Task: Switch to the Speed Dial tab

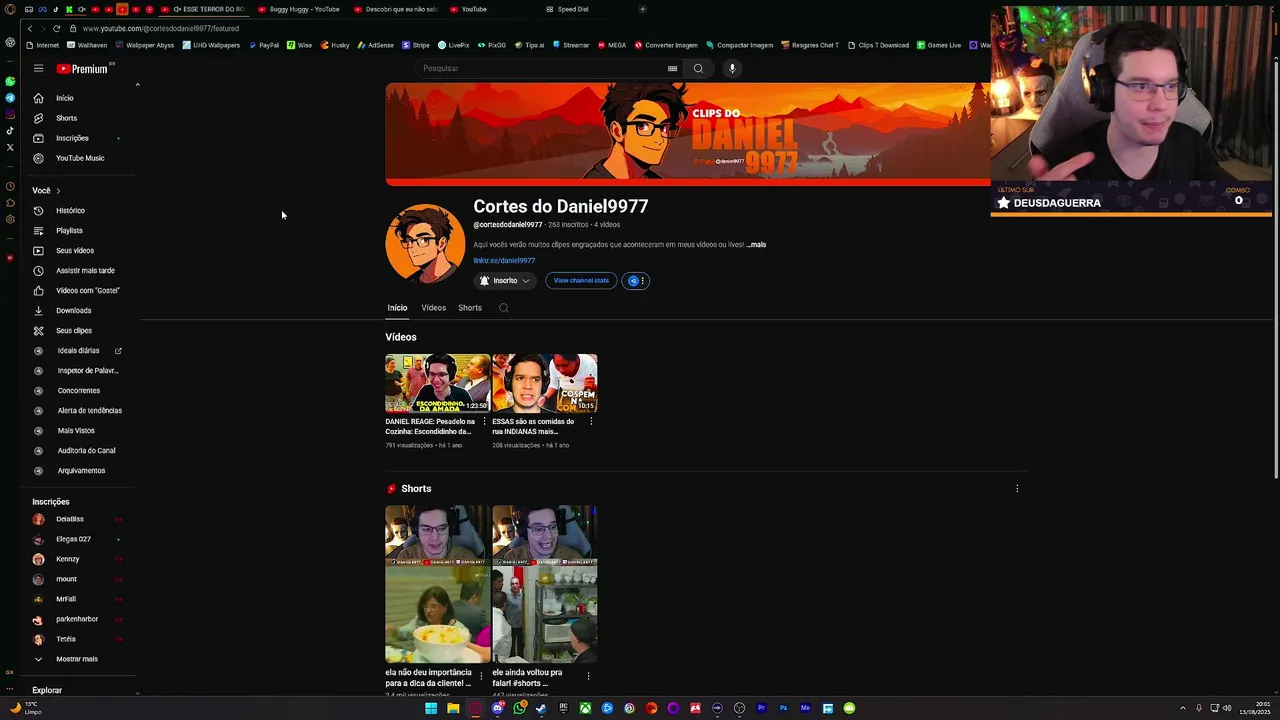Action: (x=573, y=9)
